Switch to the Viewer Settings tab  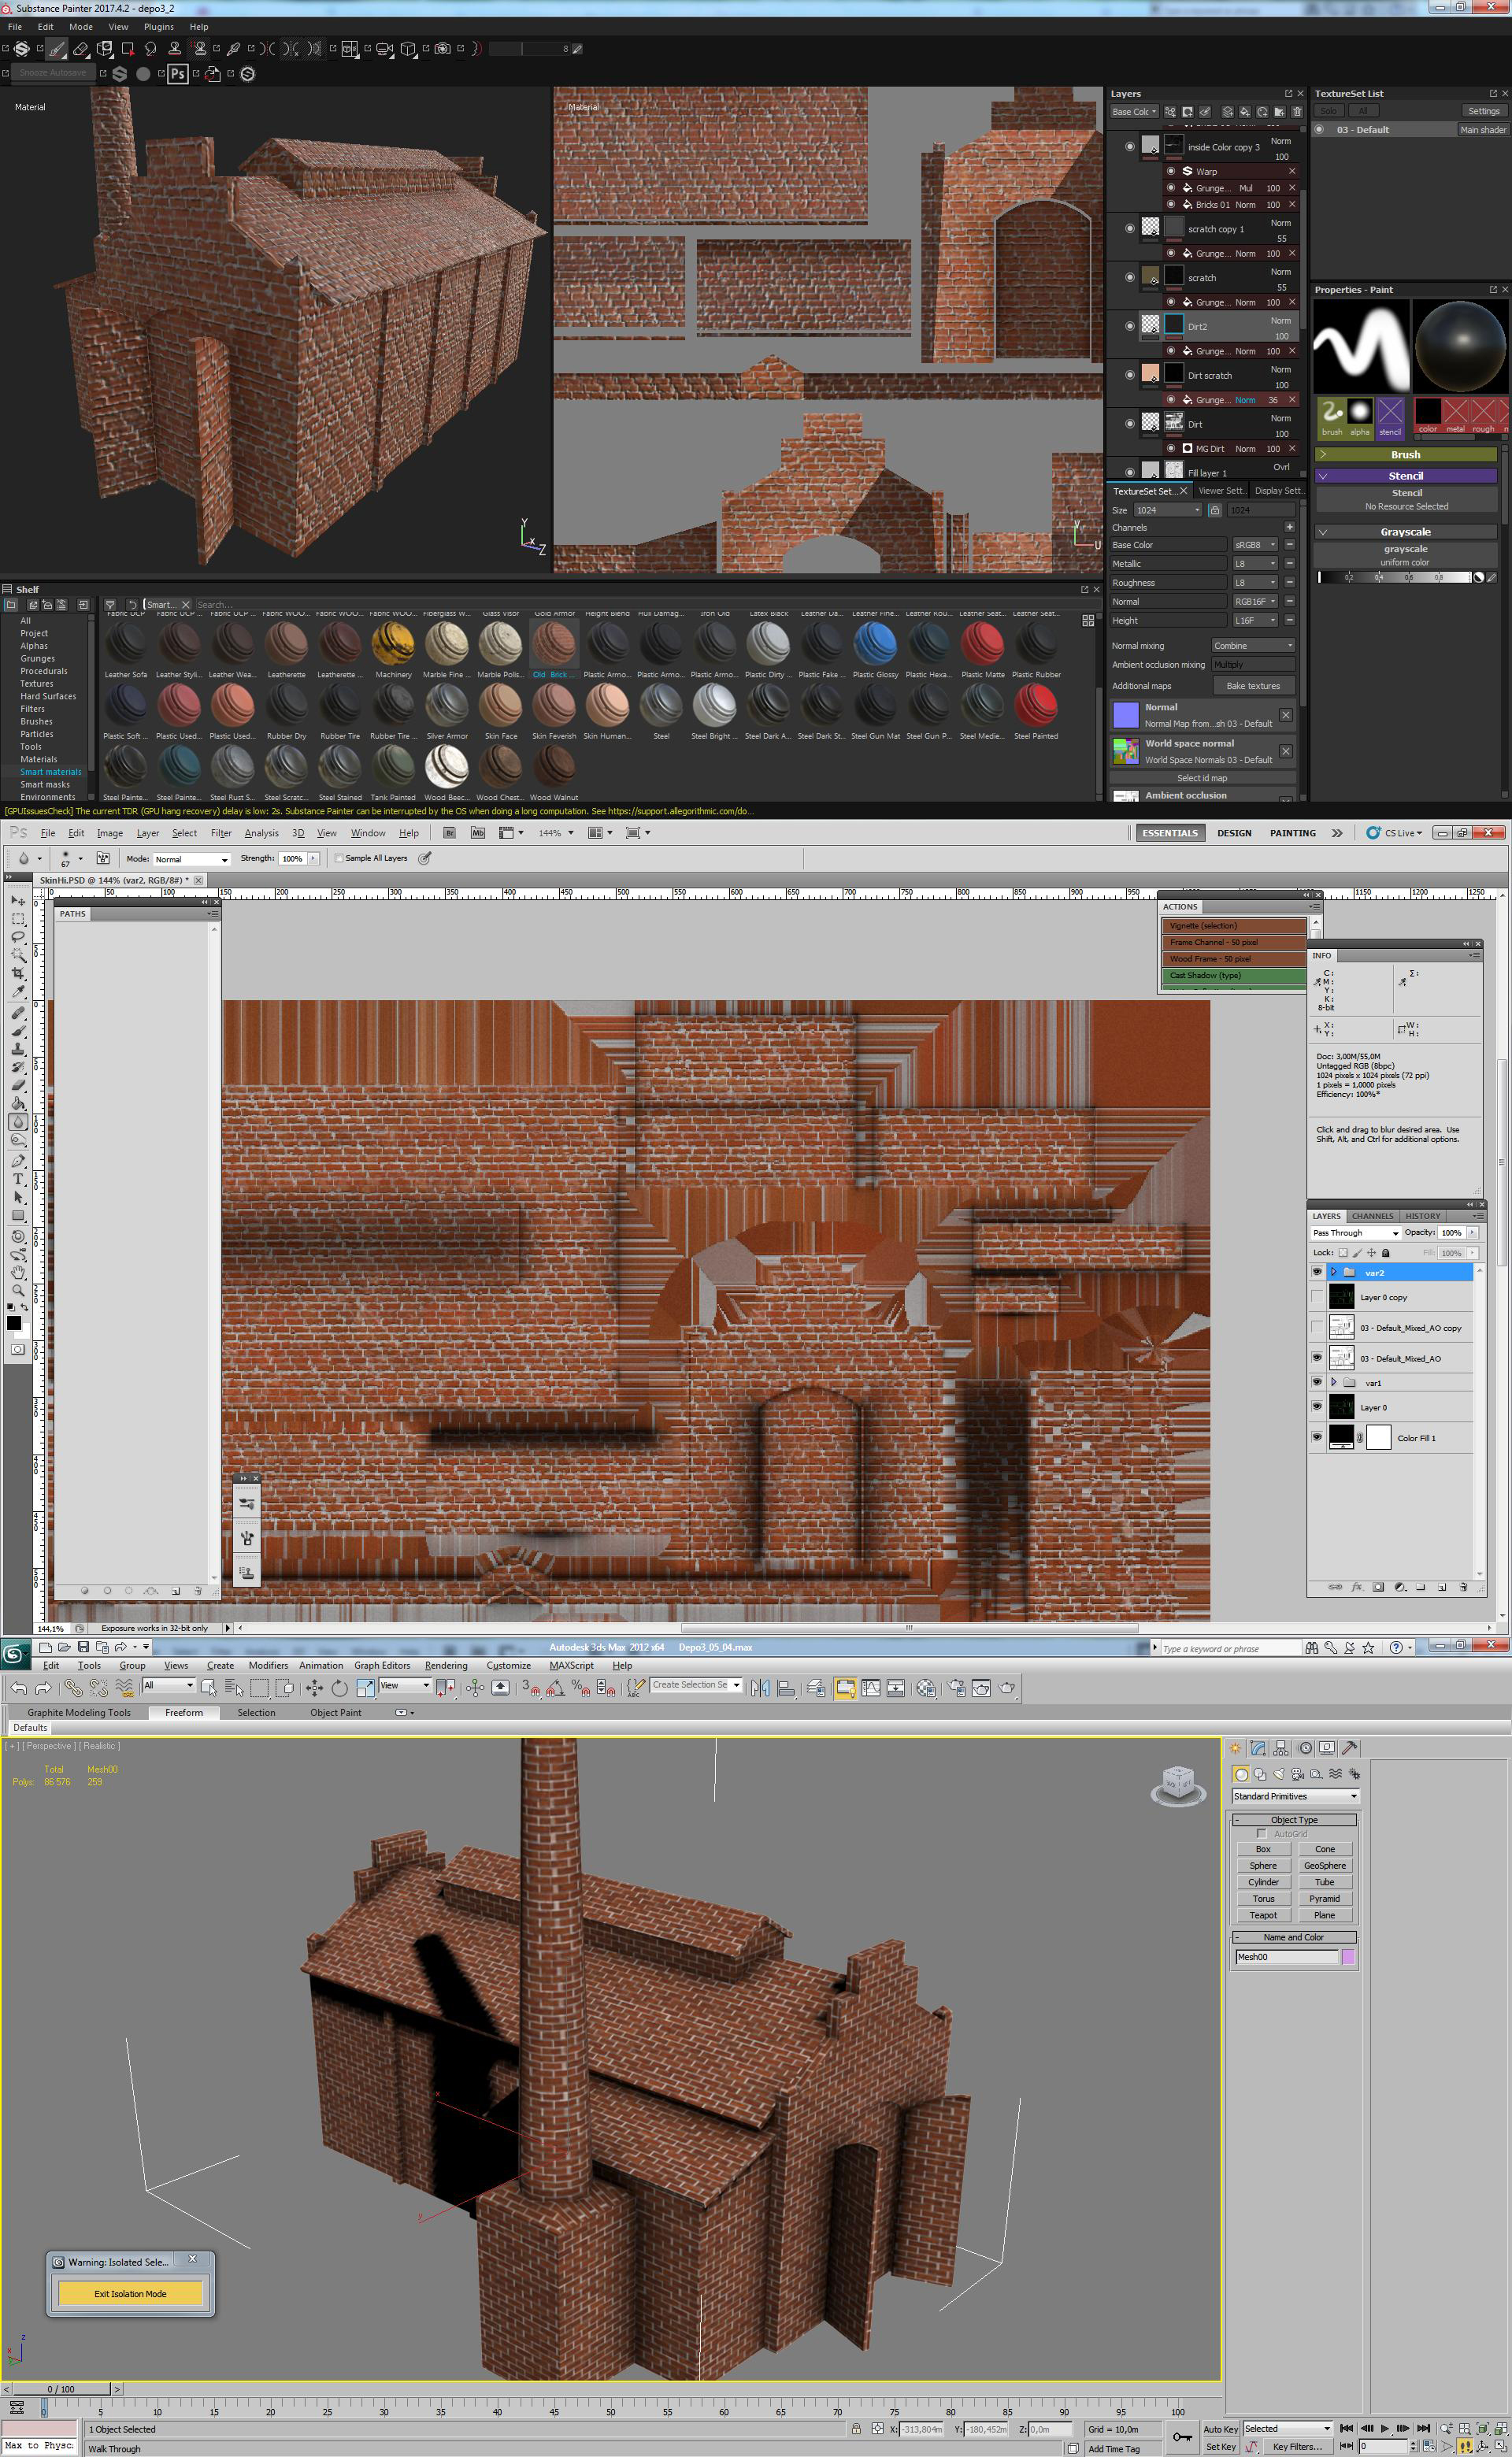(1221, 491)
